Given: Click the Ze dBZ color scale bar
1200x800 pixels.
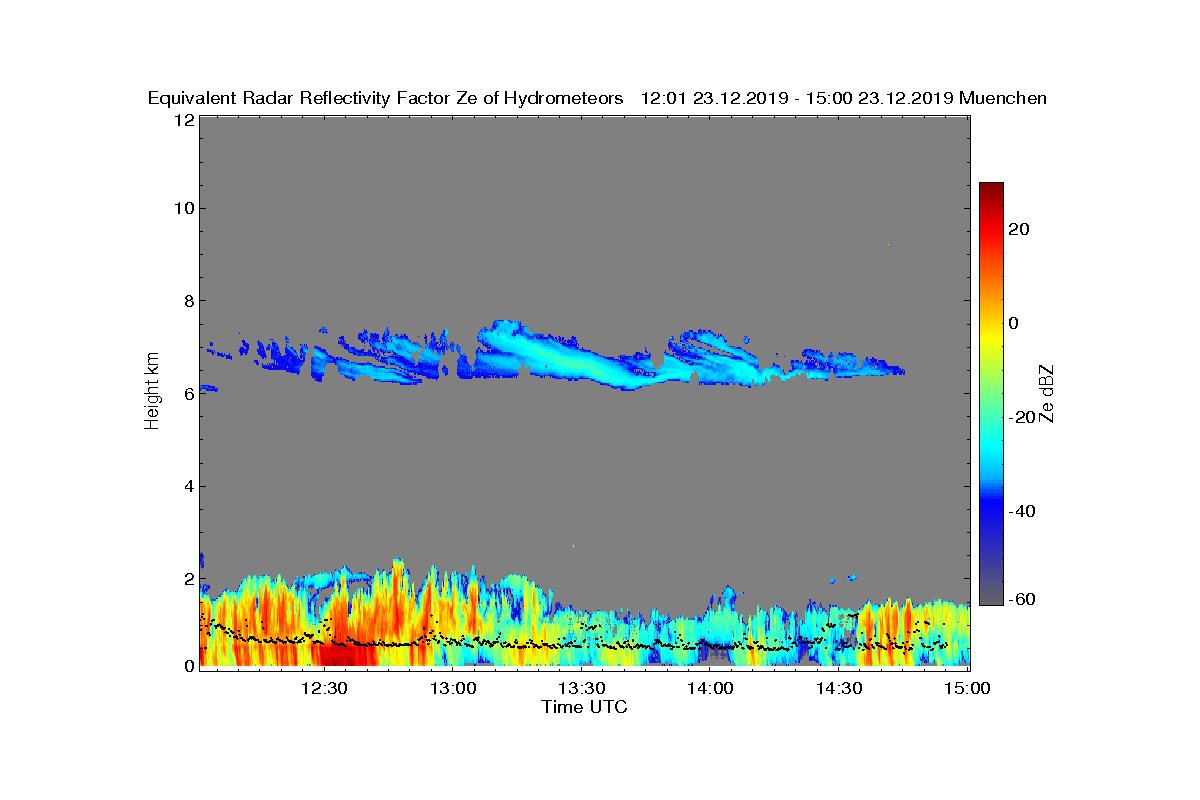Looking at the screenshot, I should [991, 393].
